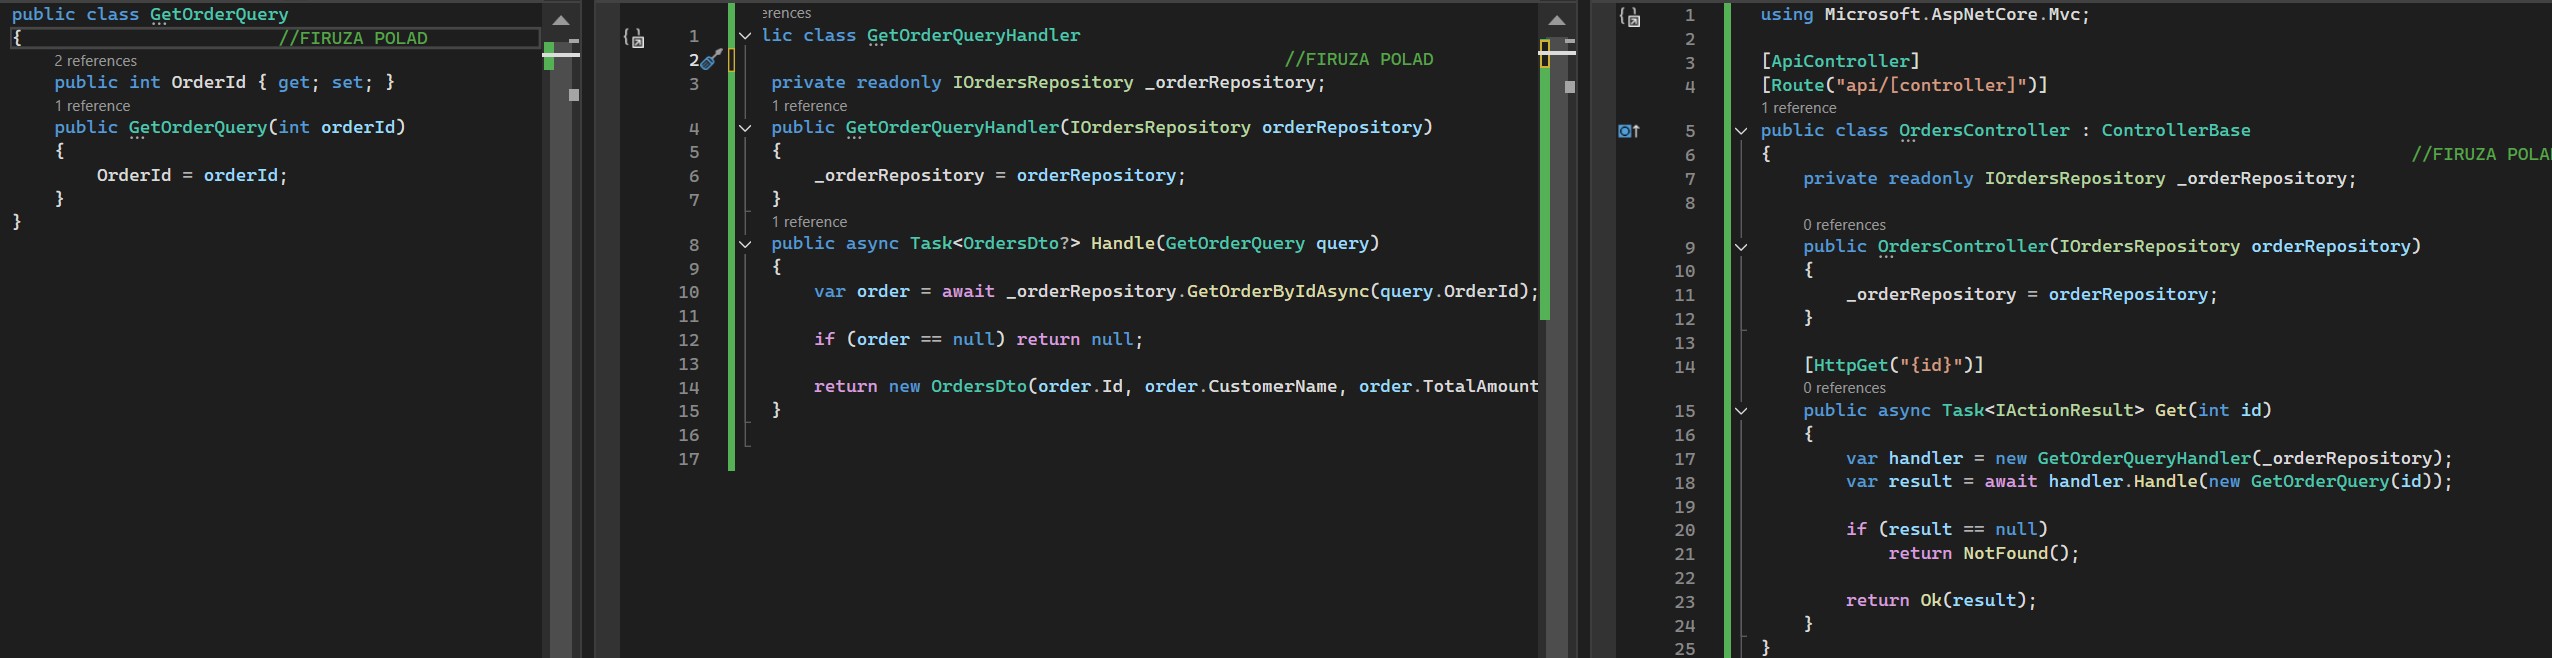
Task: Collapse the Get(int id) action method
Action: pyautogui.click(x=1741, y=411)
